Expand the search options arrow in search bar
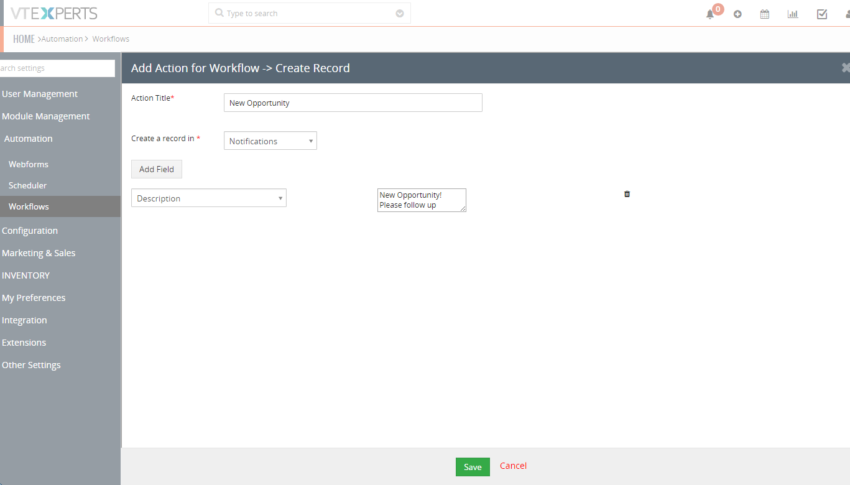 pos(400,14)
